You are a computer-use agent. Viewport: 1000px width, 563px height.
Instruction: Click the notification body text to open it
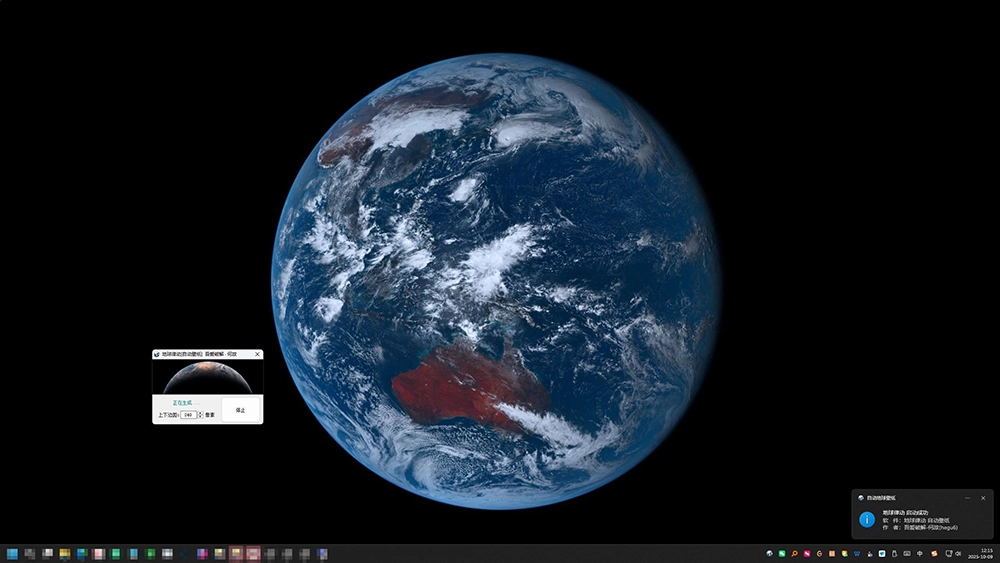[920, 521]
